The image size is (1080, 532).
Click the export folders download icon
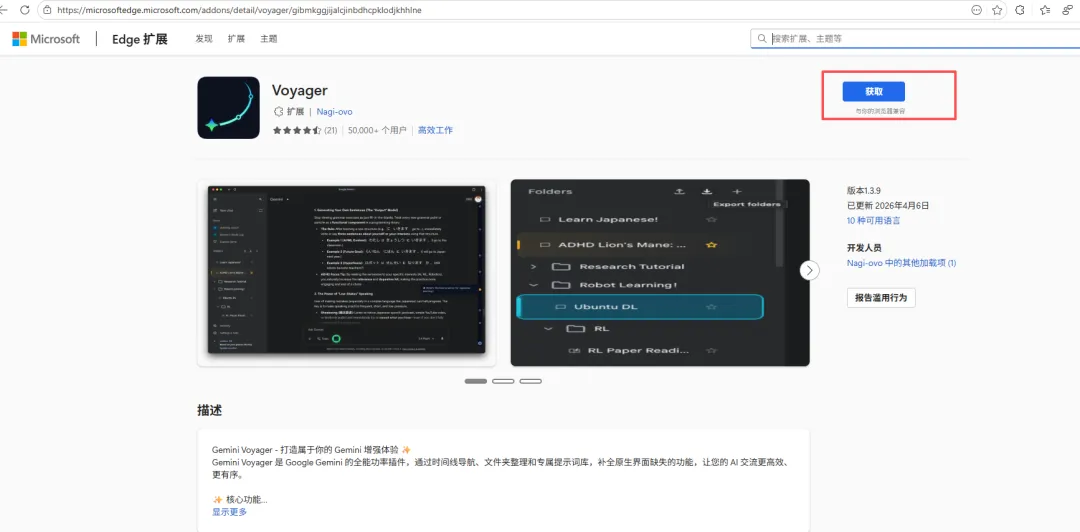tap(707, 192)
